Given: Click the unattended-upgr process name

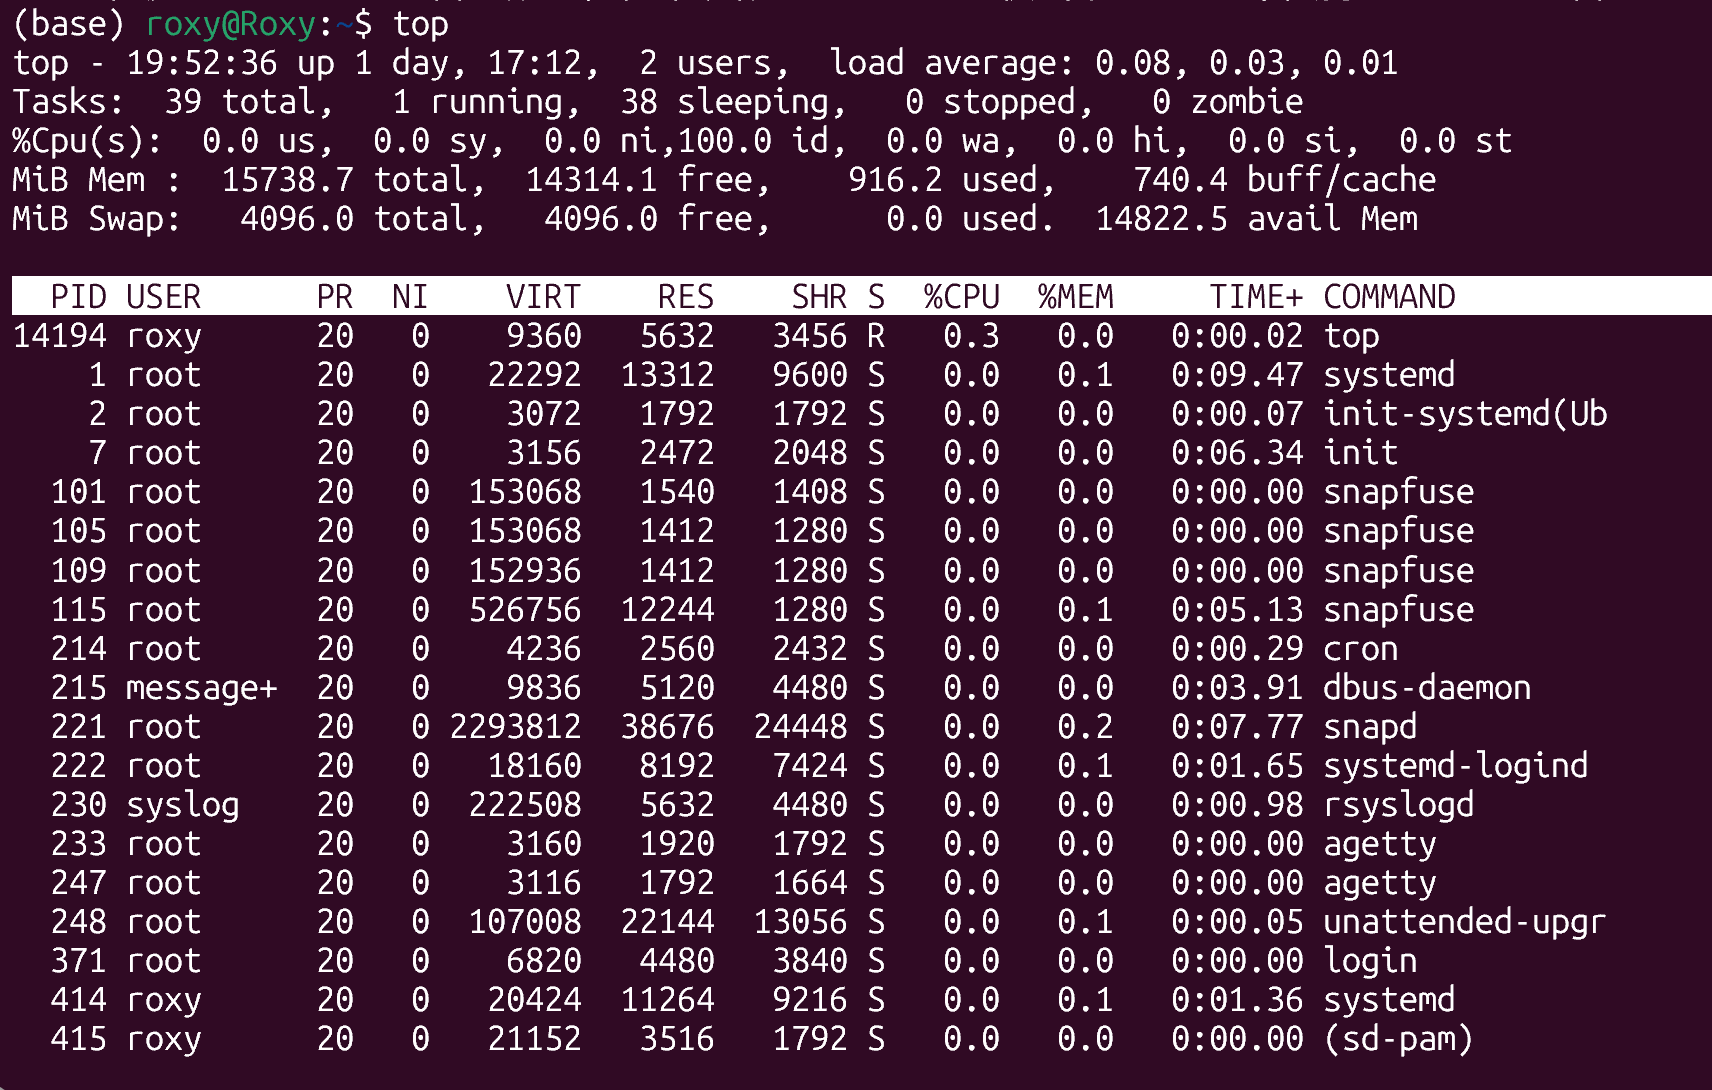Looking at the screenshot, I should click(x=1464, y=922).
